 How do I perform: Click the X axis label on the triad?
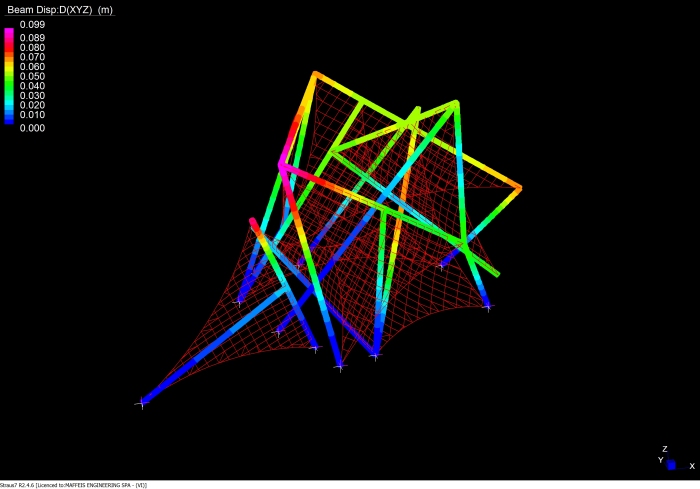click(691, 466)
